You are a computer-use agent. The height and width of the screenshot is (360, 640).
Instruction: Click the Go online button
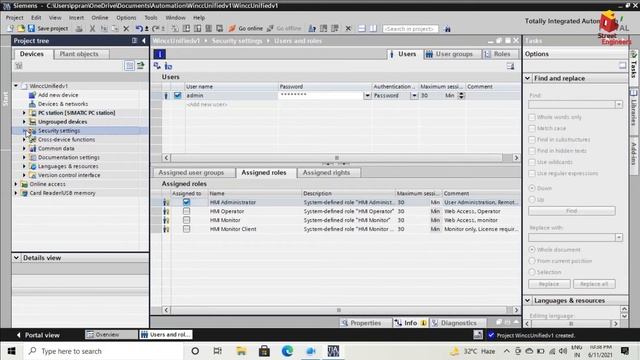point(246,29)
